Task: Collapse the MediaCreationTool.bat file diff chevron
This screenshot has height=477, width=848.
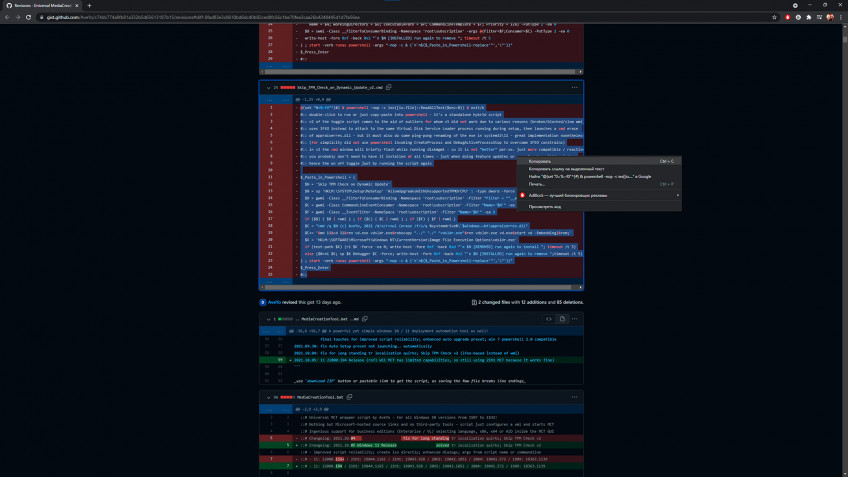Action: click(270, 398)
